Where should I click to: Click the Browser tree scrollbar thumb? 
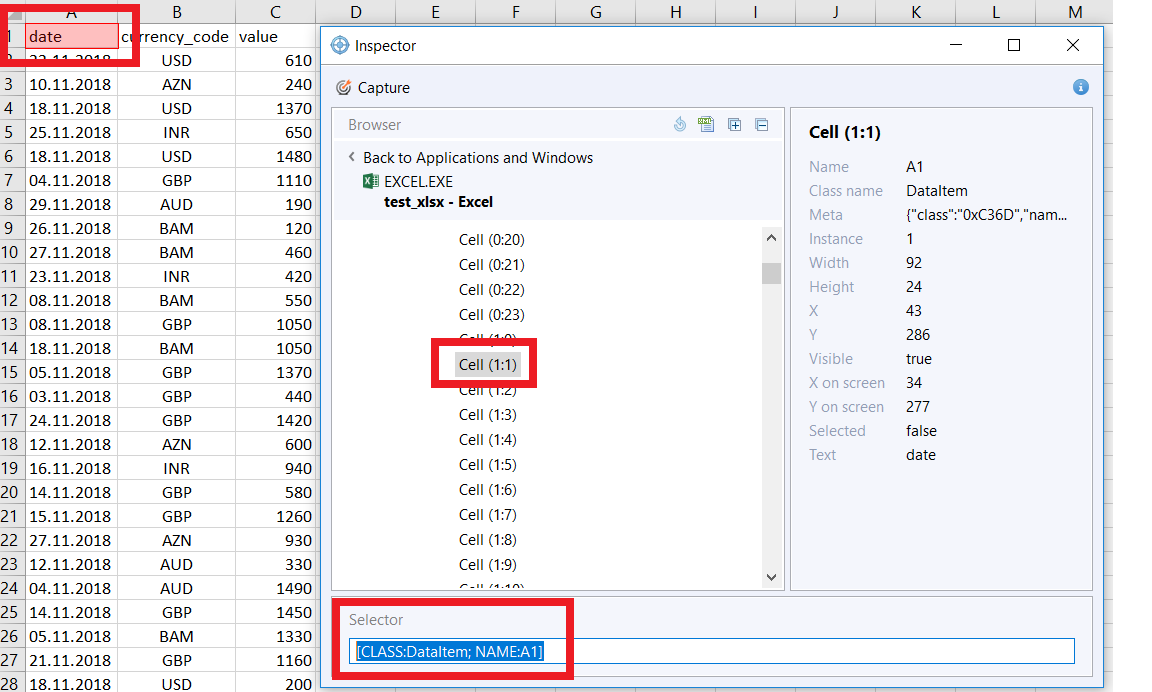tap(771, 273)
